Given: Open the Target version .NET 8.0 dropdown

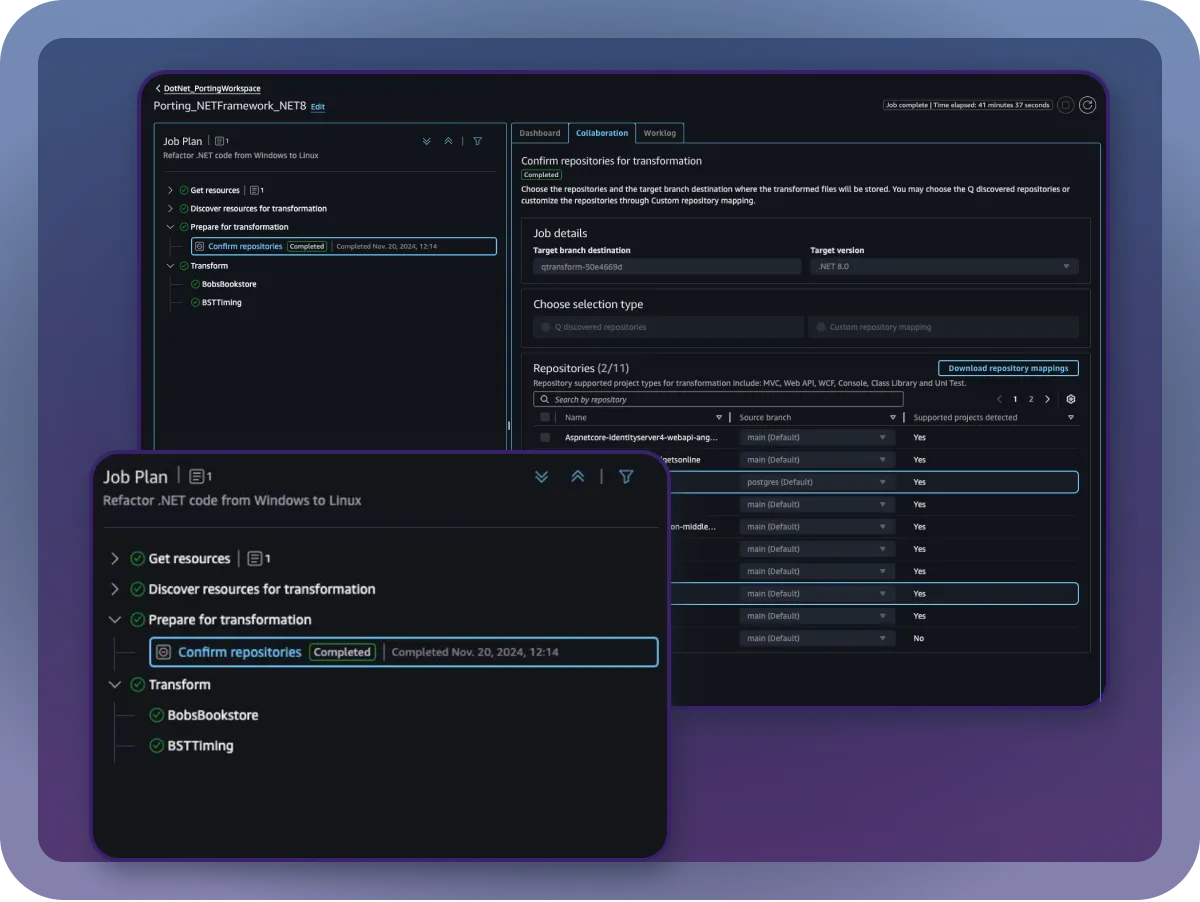Looking at the screenshot, I should pos(943,267).
